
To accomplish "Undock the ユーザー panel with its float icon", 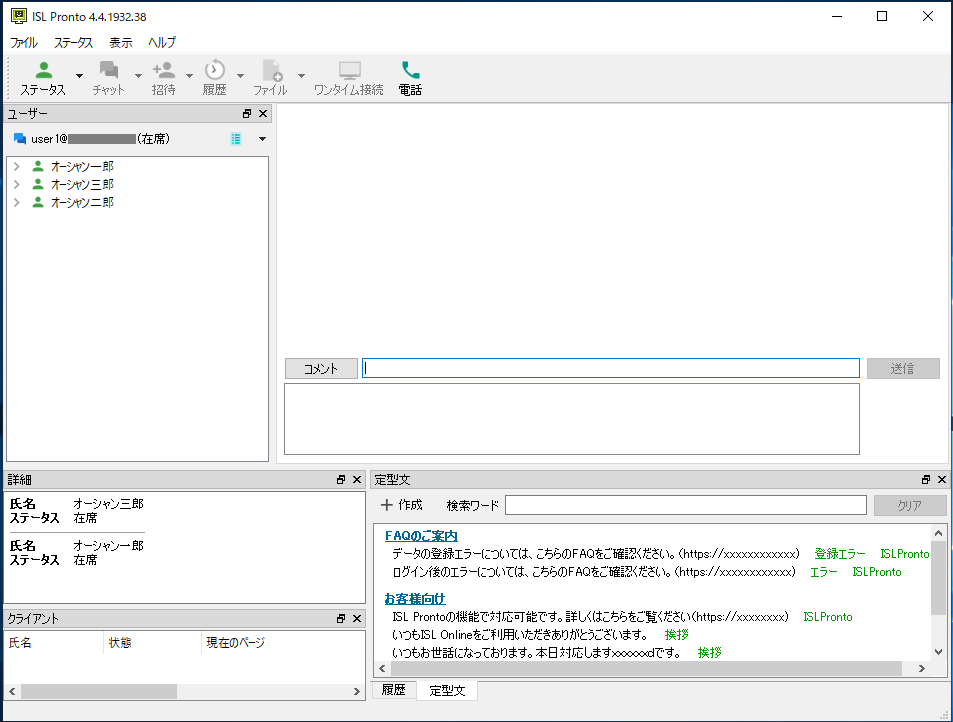I will tap(247, 114).
